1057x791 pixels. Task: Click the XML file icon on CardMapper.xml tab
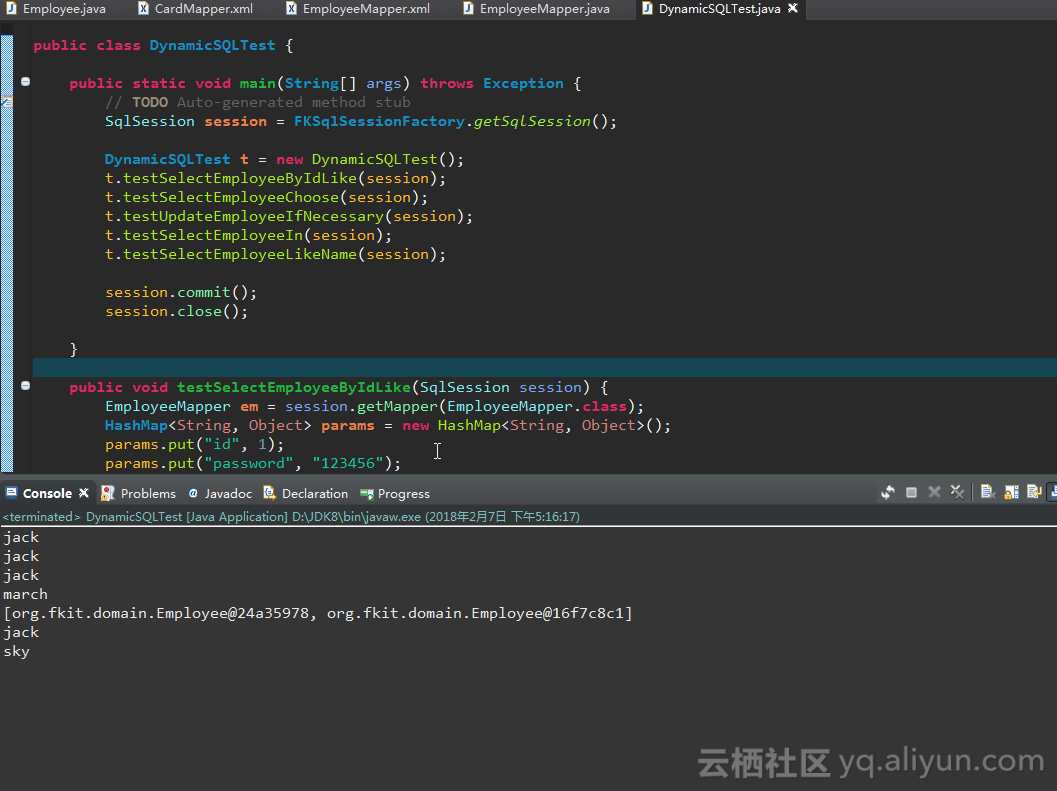143,9
